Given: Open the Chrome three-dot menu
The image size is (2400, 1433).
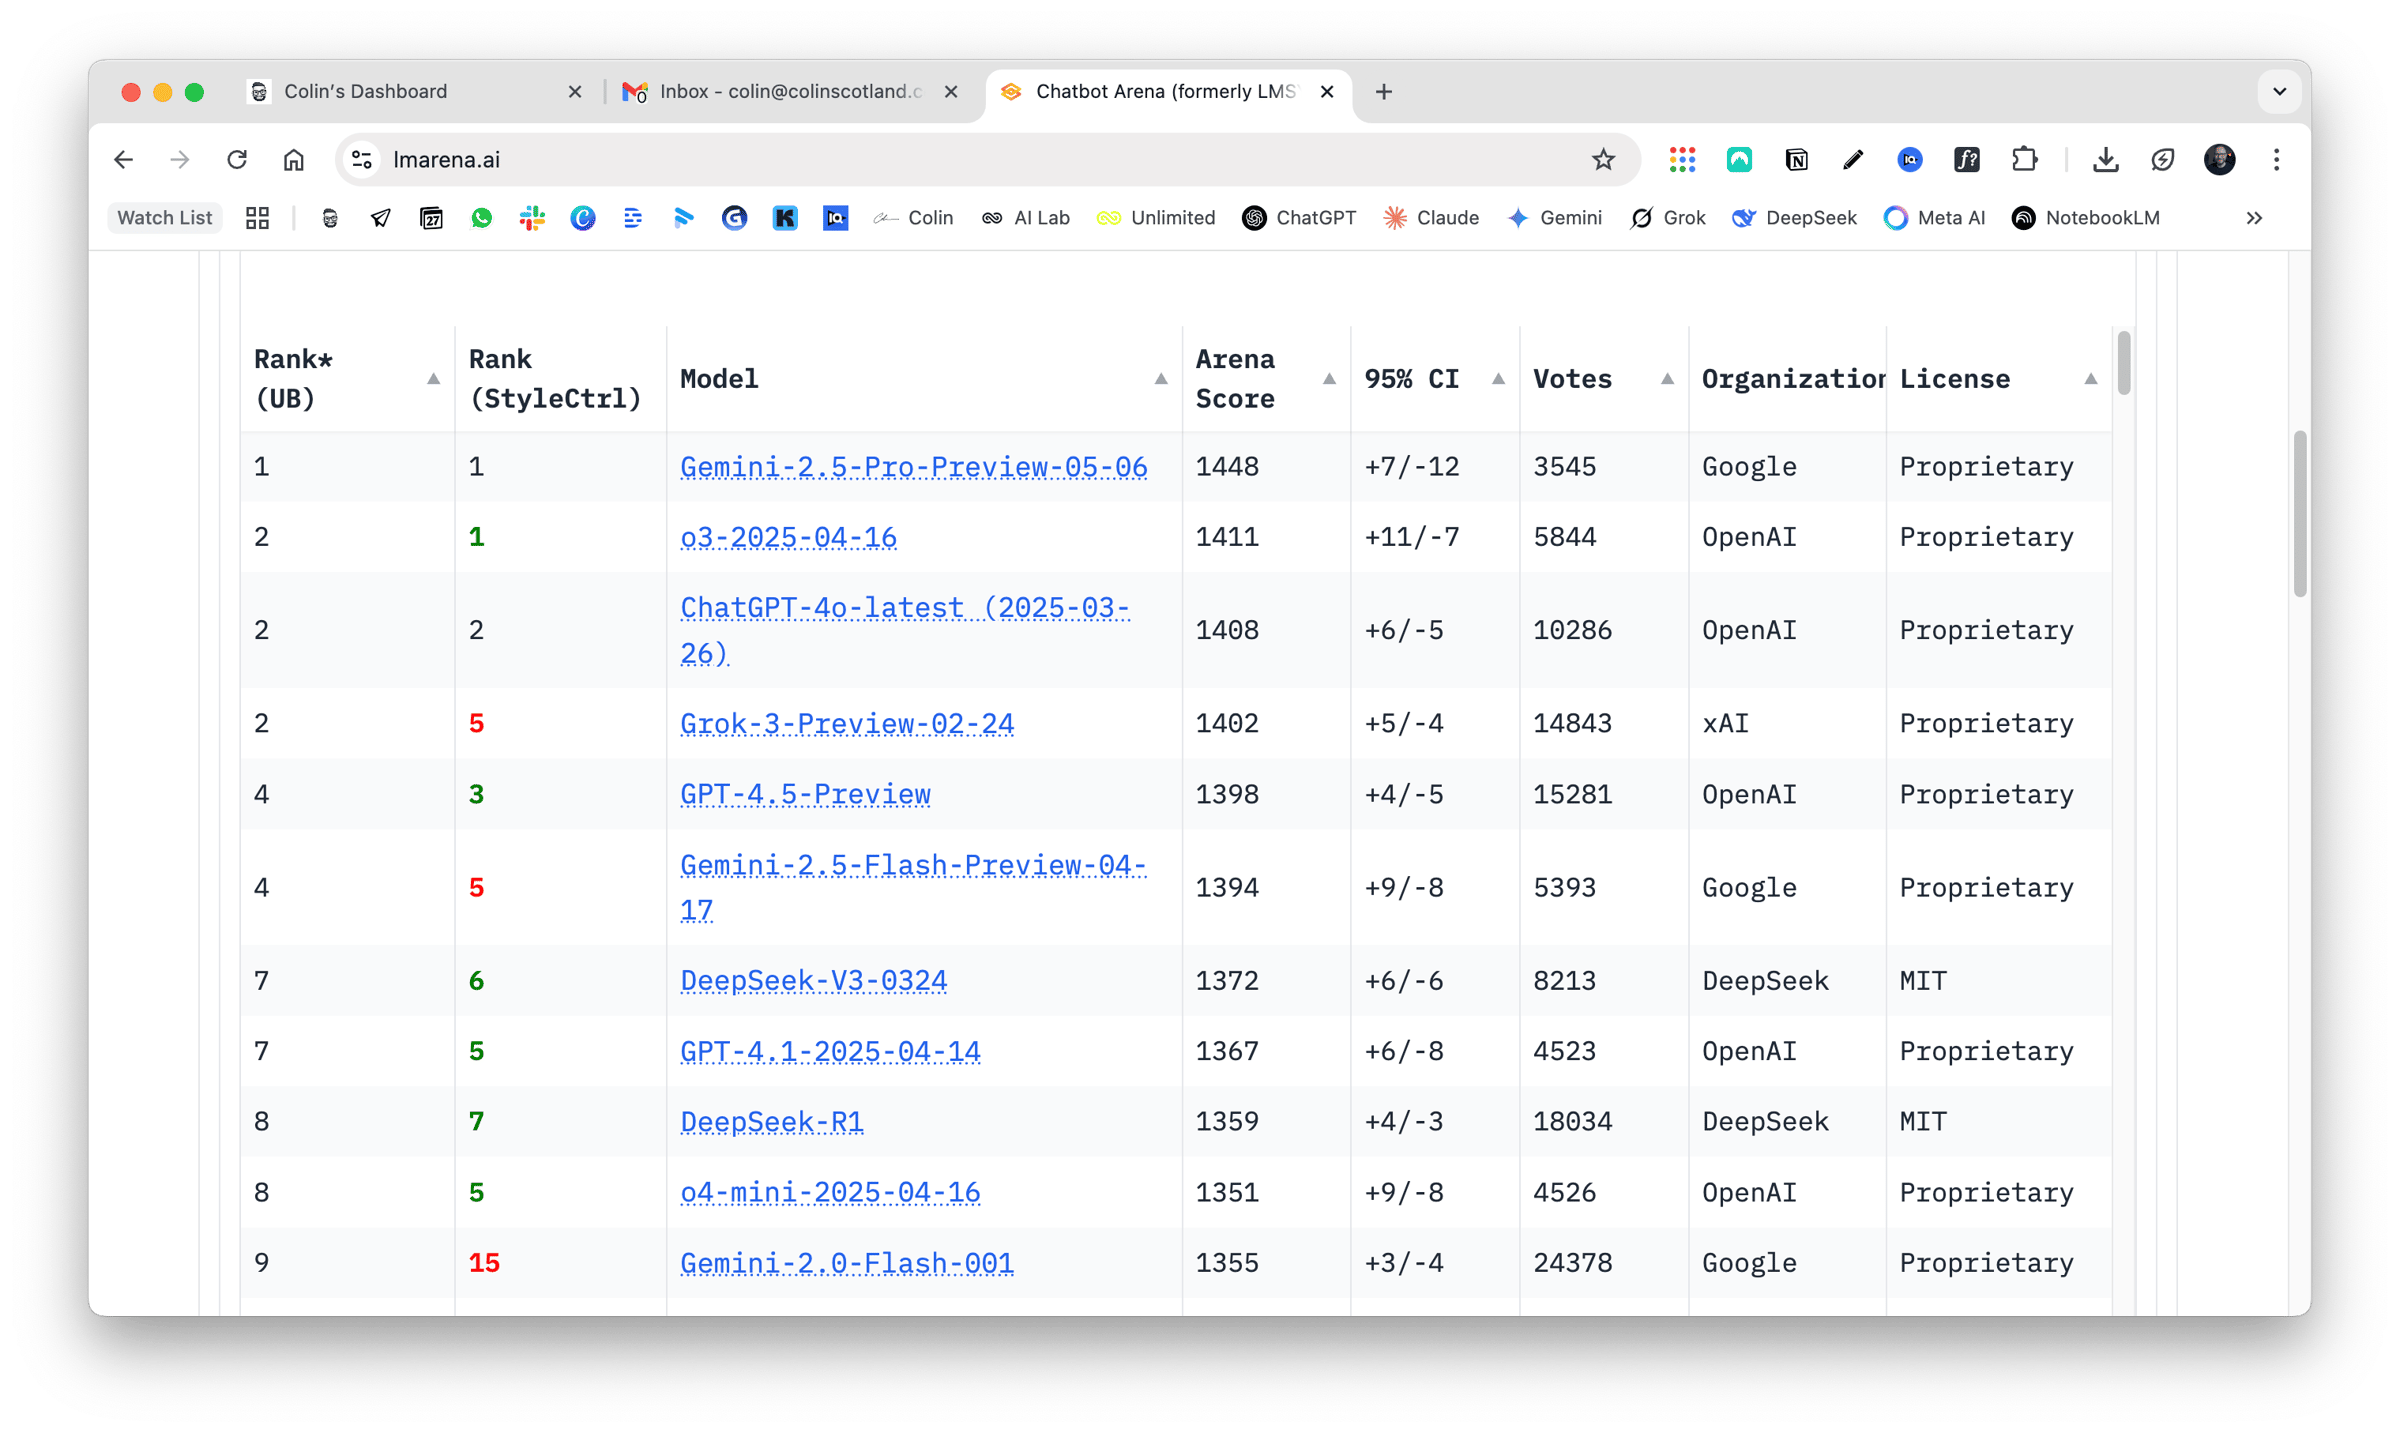Looking at the screenshot, I should [x=2276, y=160].
